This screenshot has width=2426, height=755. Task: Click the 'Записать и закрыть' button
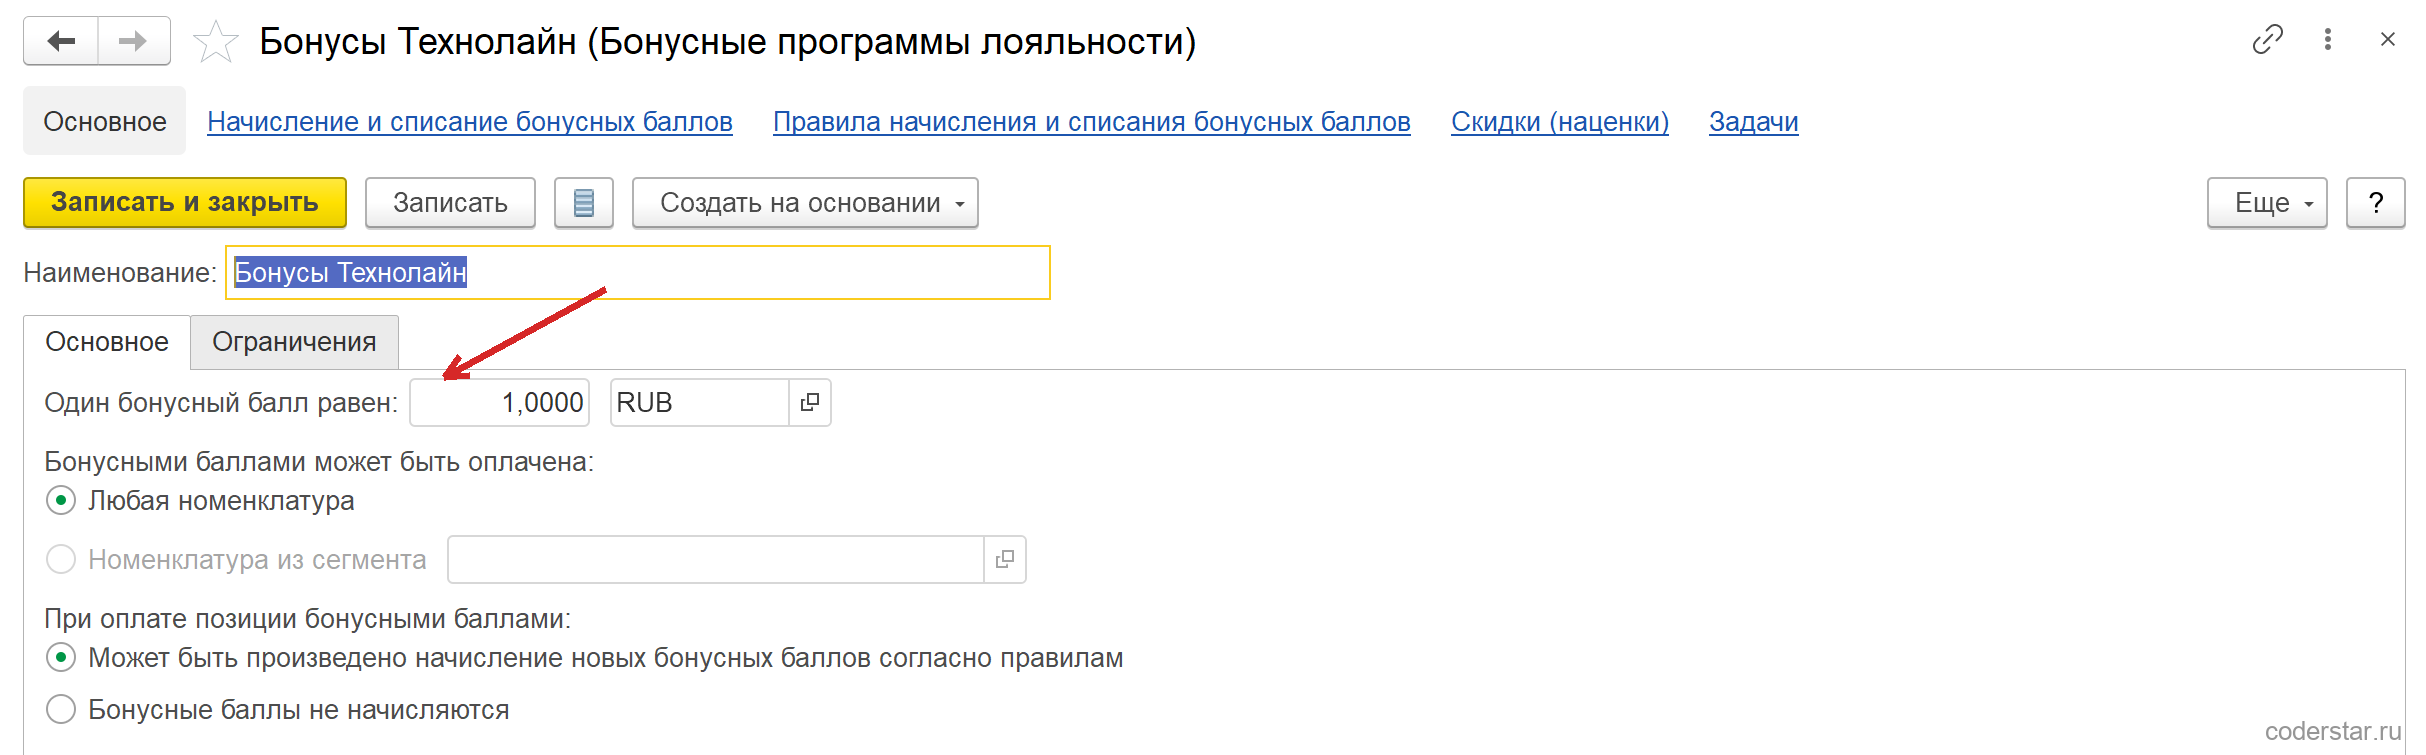[185, 203]
